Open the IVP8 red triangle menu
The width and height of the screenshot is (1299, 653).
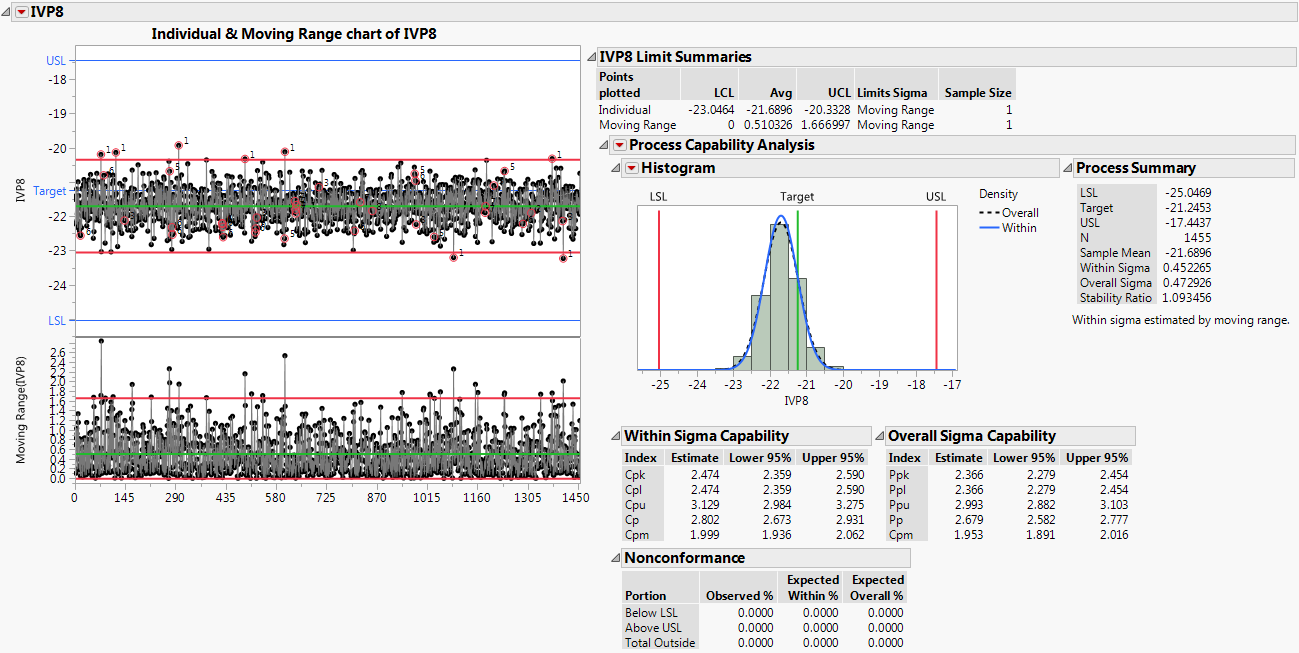point(22,11)
